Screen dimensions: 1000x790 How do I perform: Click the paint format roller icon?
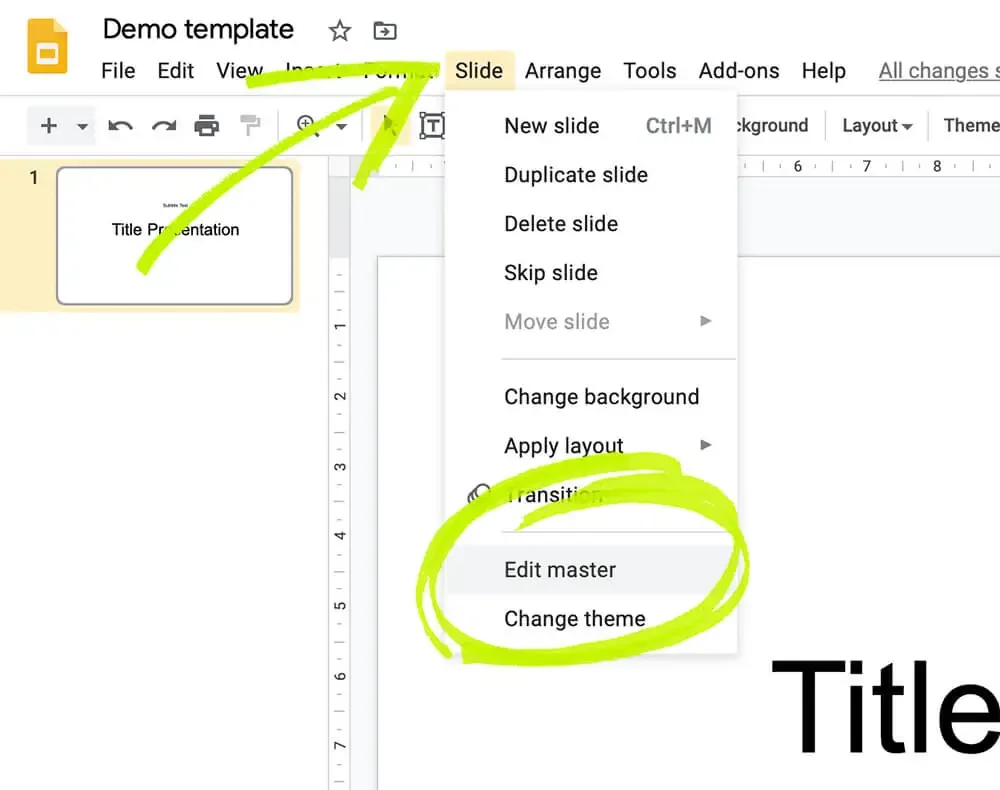(x=250, y=126)
